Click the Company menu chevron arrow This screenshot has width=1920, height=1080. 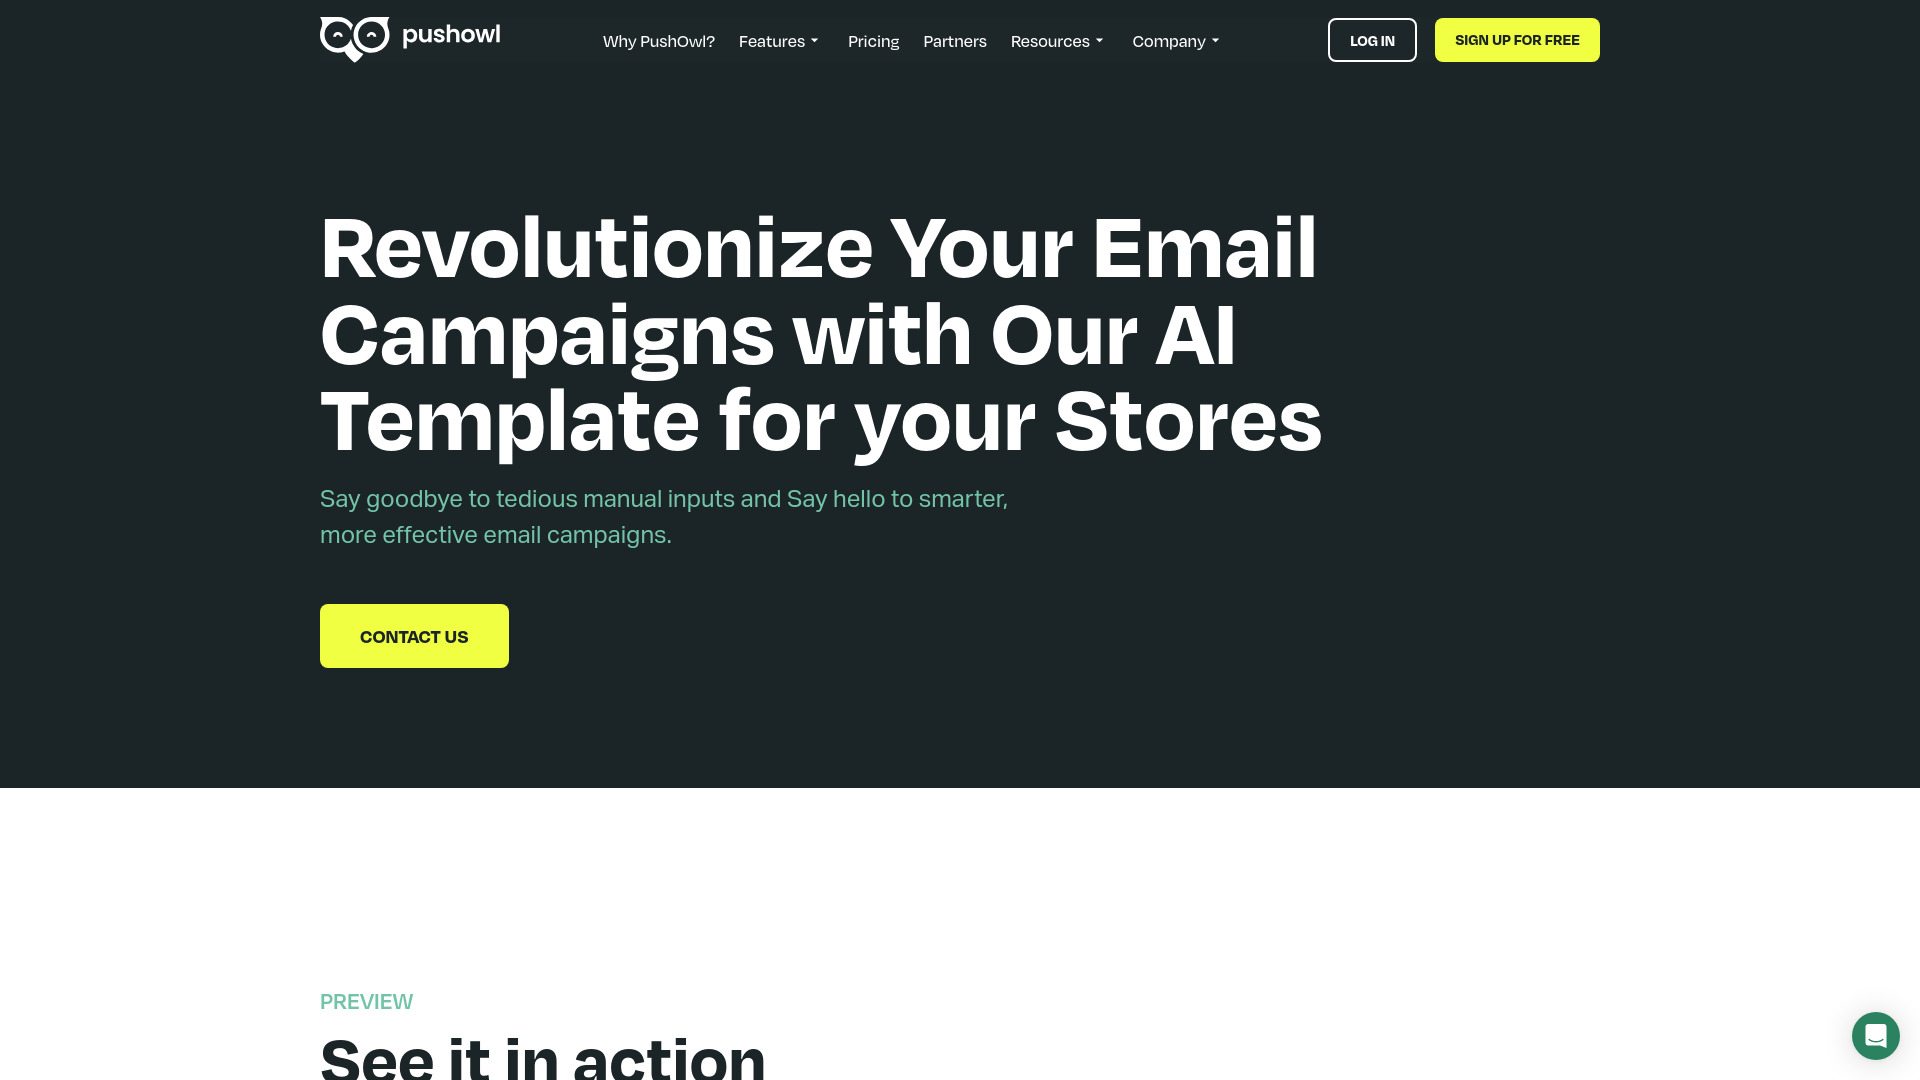(1215, 40)
